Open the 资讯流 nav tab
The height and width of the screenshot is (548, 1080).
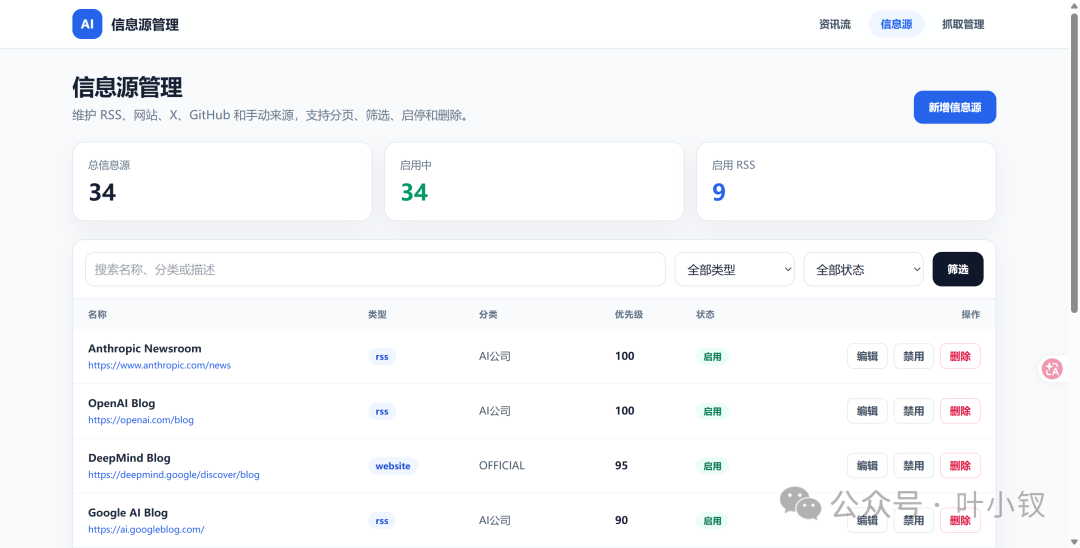tap(835, 24)
